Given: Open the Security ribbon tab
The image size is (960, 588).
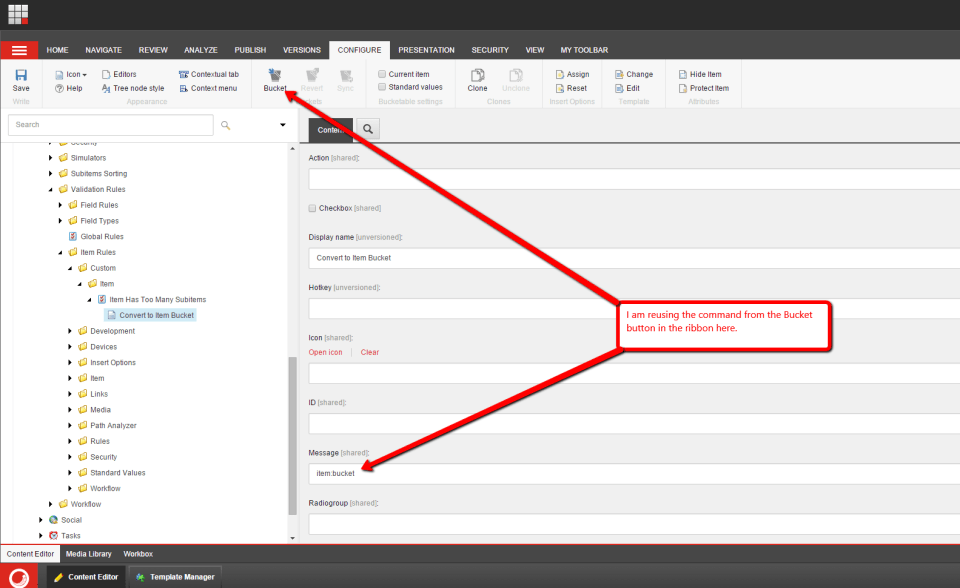Looking at the screenshot, I should [490, 50].
